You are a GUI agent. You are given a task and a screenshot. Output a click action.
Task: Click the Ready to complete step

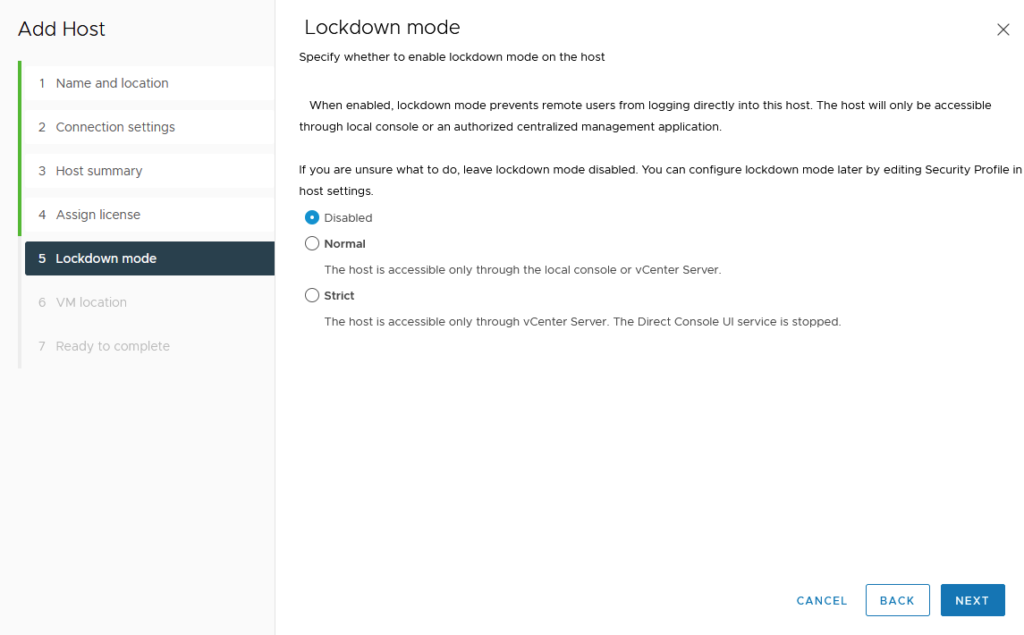[x=112, y=346]
